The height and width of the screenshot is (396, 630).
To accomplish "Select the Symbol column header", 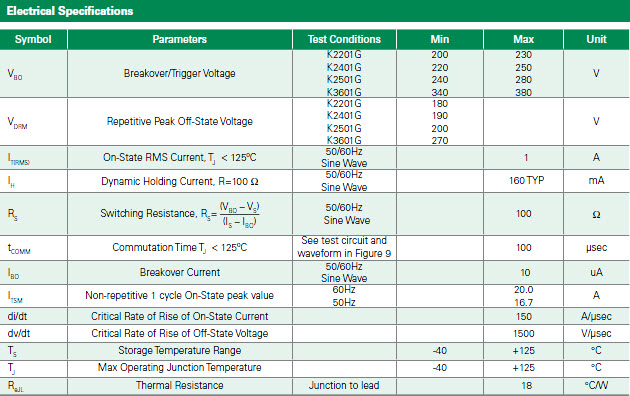I will coord(33,39).
